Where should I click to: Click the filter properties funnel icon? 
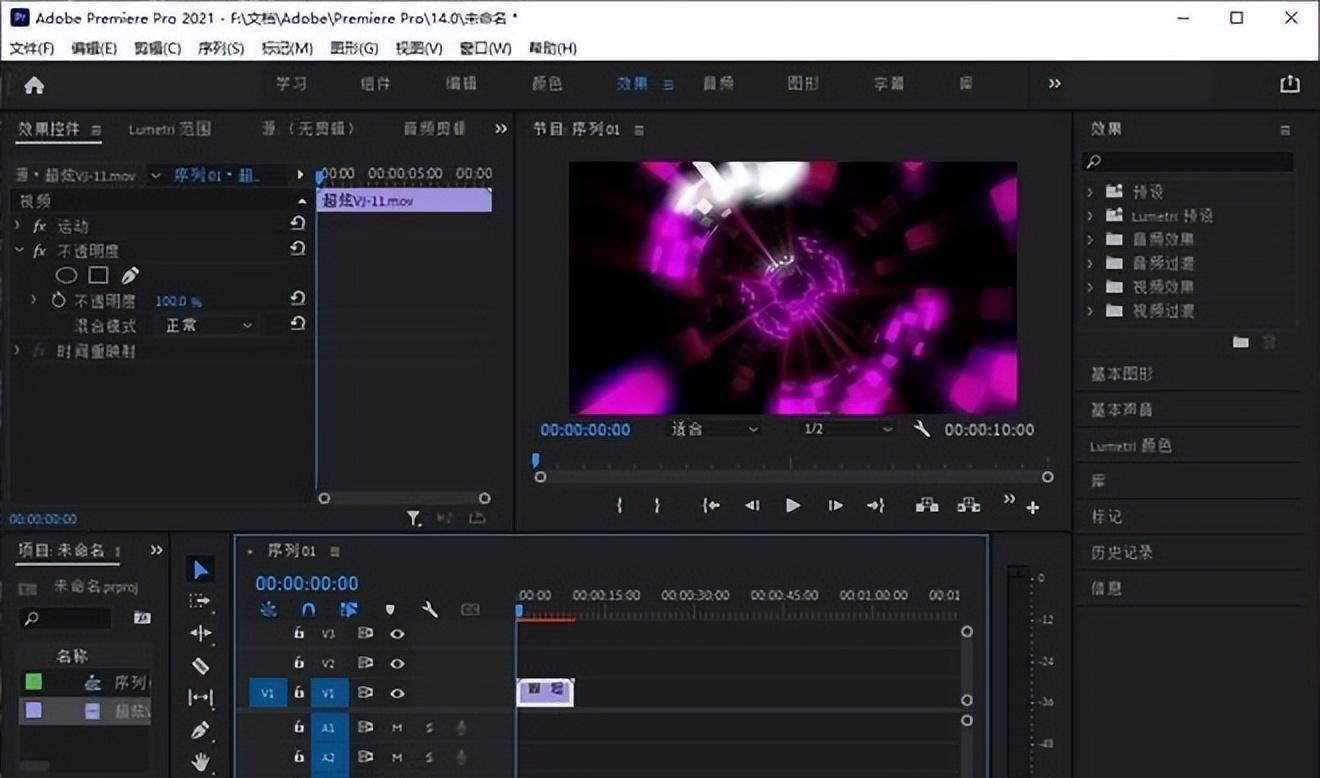pos(414,518)
